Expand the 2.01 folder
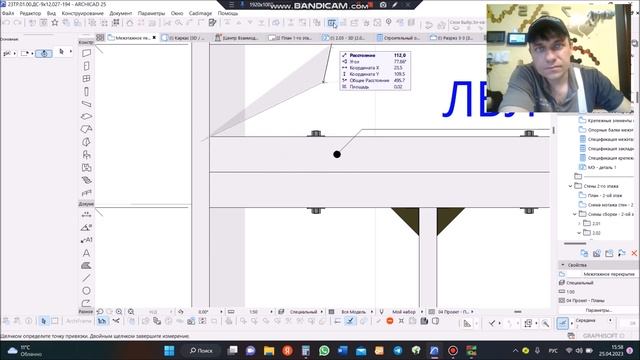Viewport: 640px width, 360px height. (x=579, y=224)
